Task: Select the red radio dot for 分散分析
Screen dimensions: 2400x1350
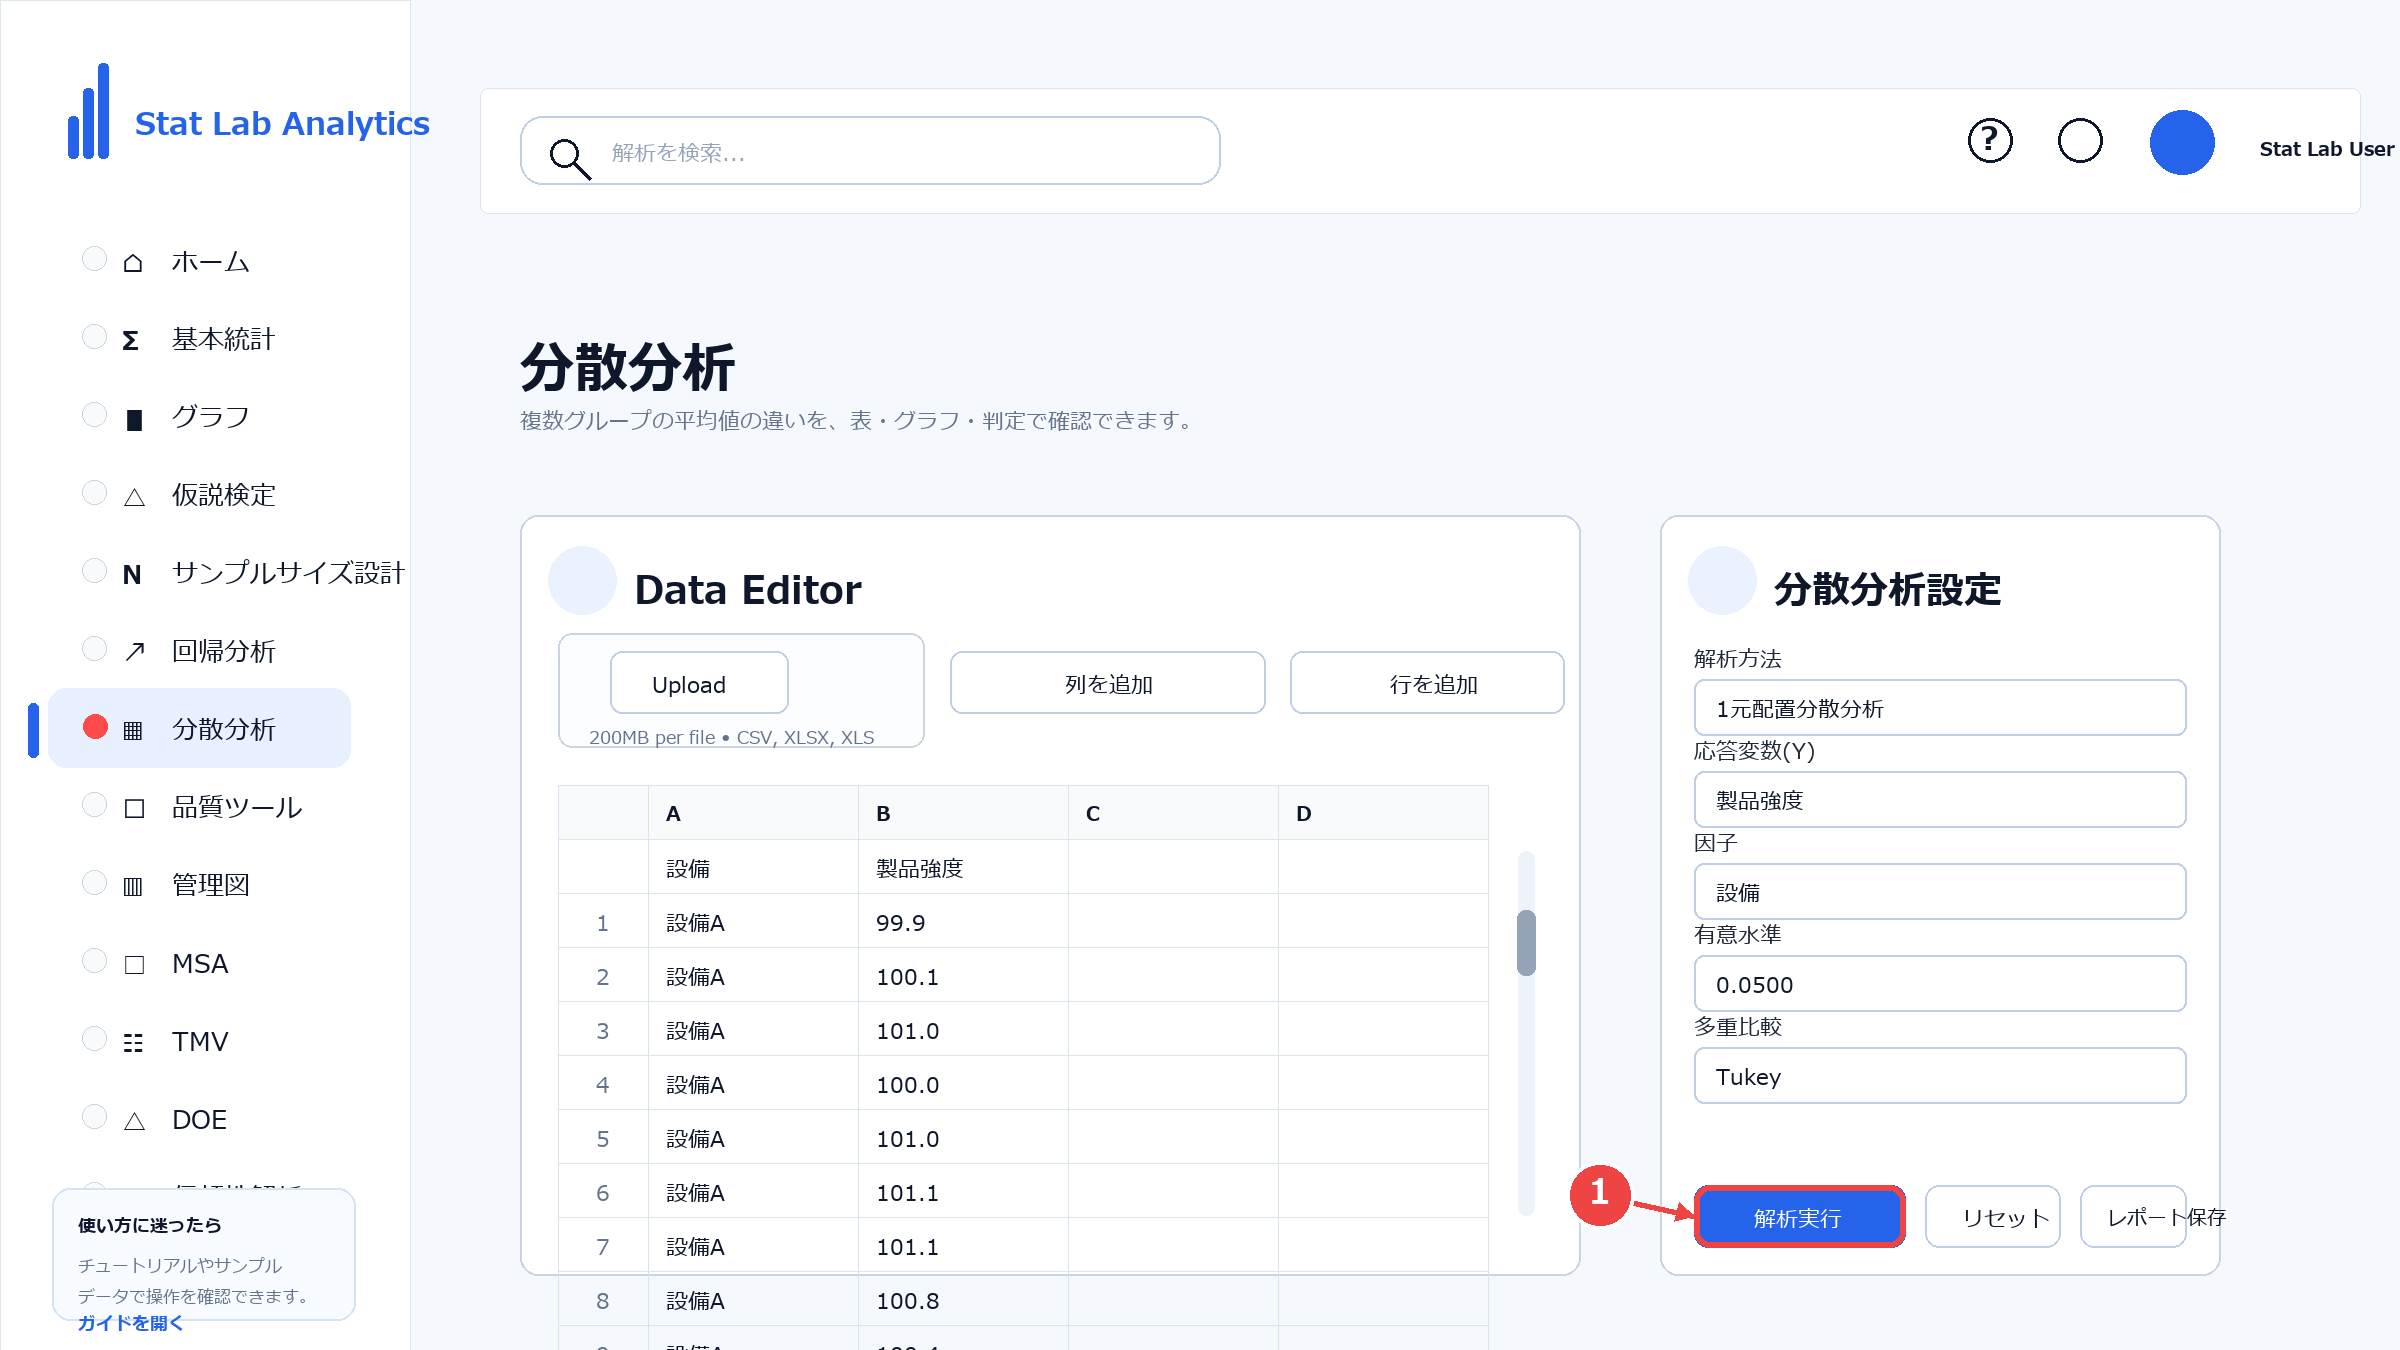Action: pos(95,727)
